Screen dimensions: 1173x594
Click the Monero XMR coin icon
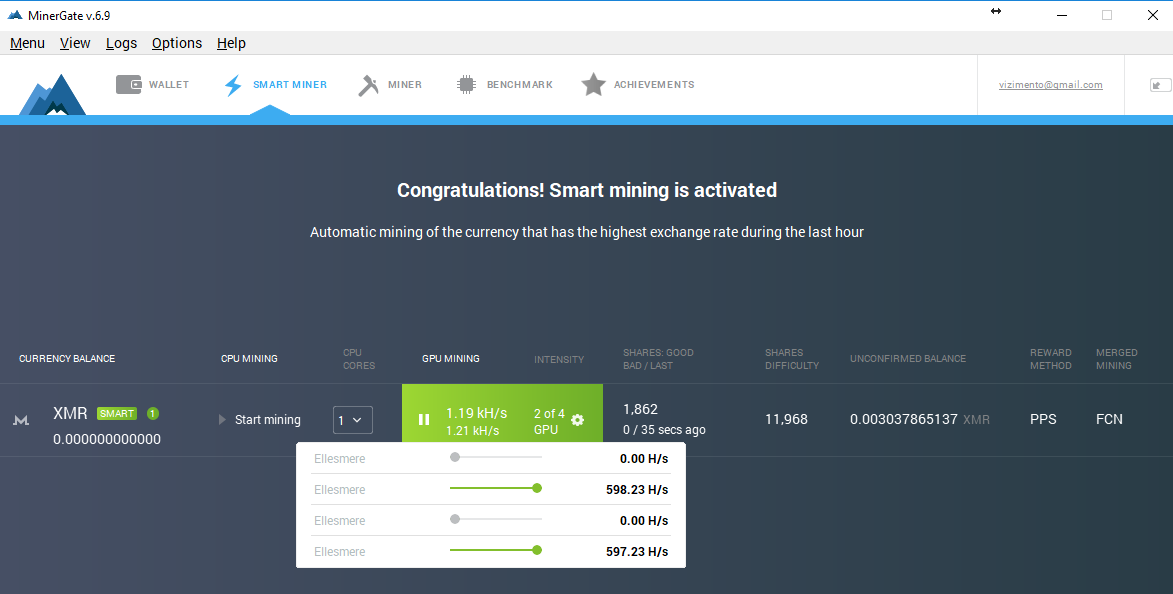click(21, 420)
